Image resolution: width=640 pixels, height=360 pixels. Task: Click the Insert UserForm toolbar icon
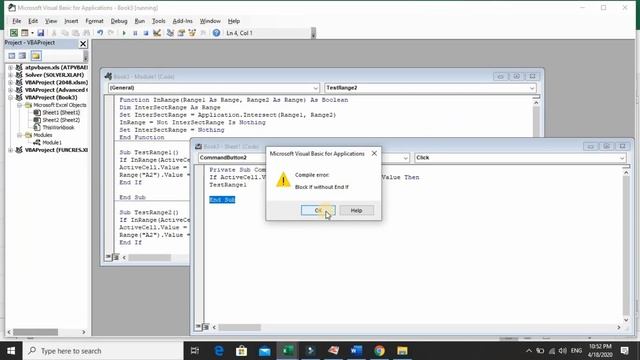click(25, 33)
